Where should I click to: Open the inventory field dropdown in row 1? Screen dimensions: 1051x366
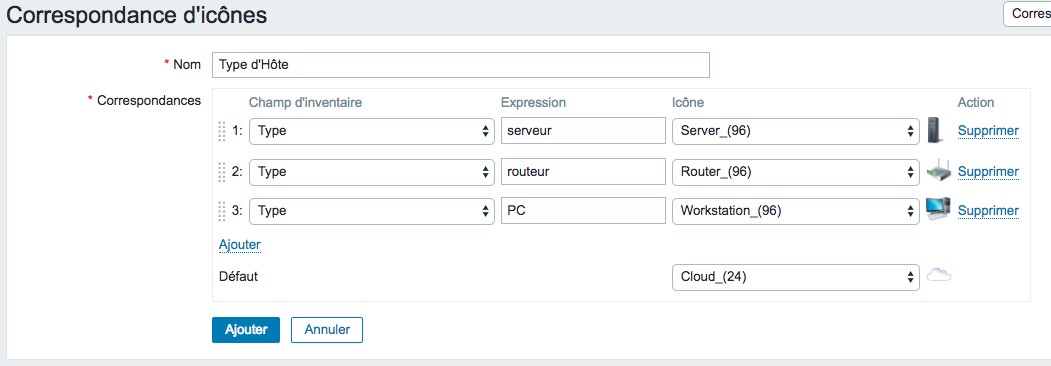[x=372, y=131]
